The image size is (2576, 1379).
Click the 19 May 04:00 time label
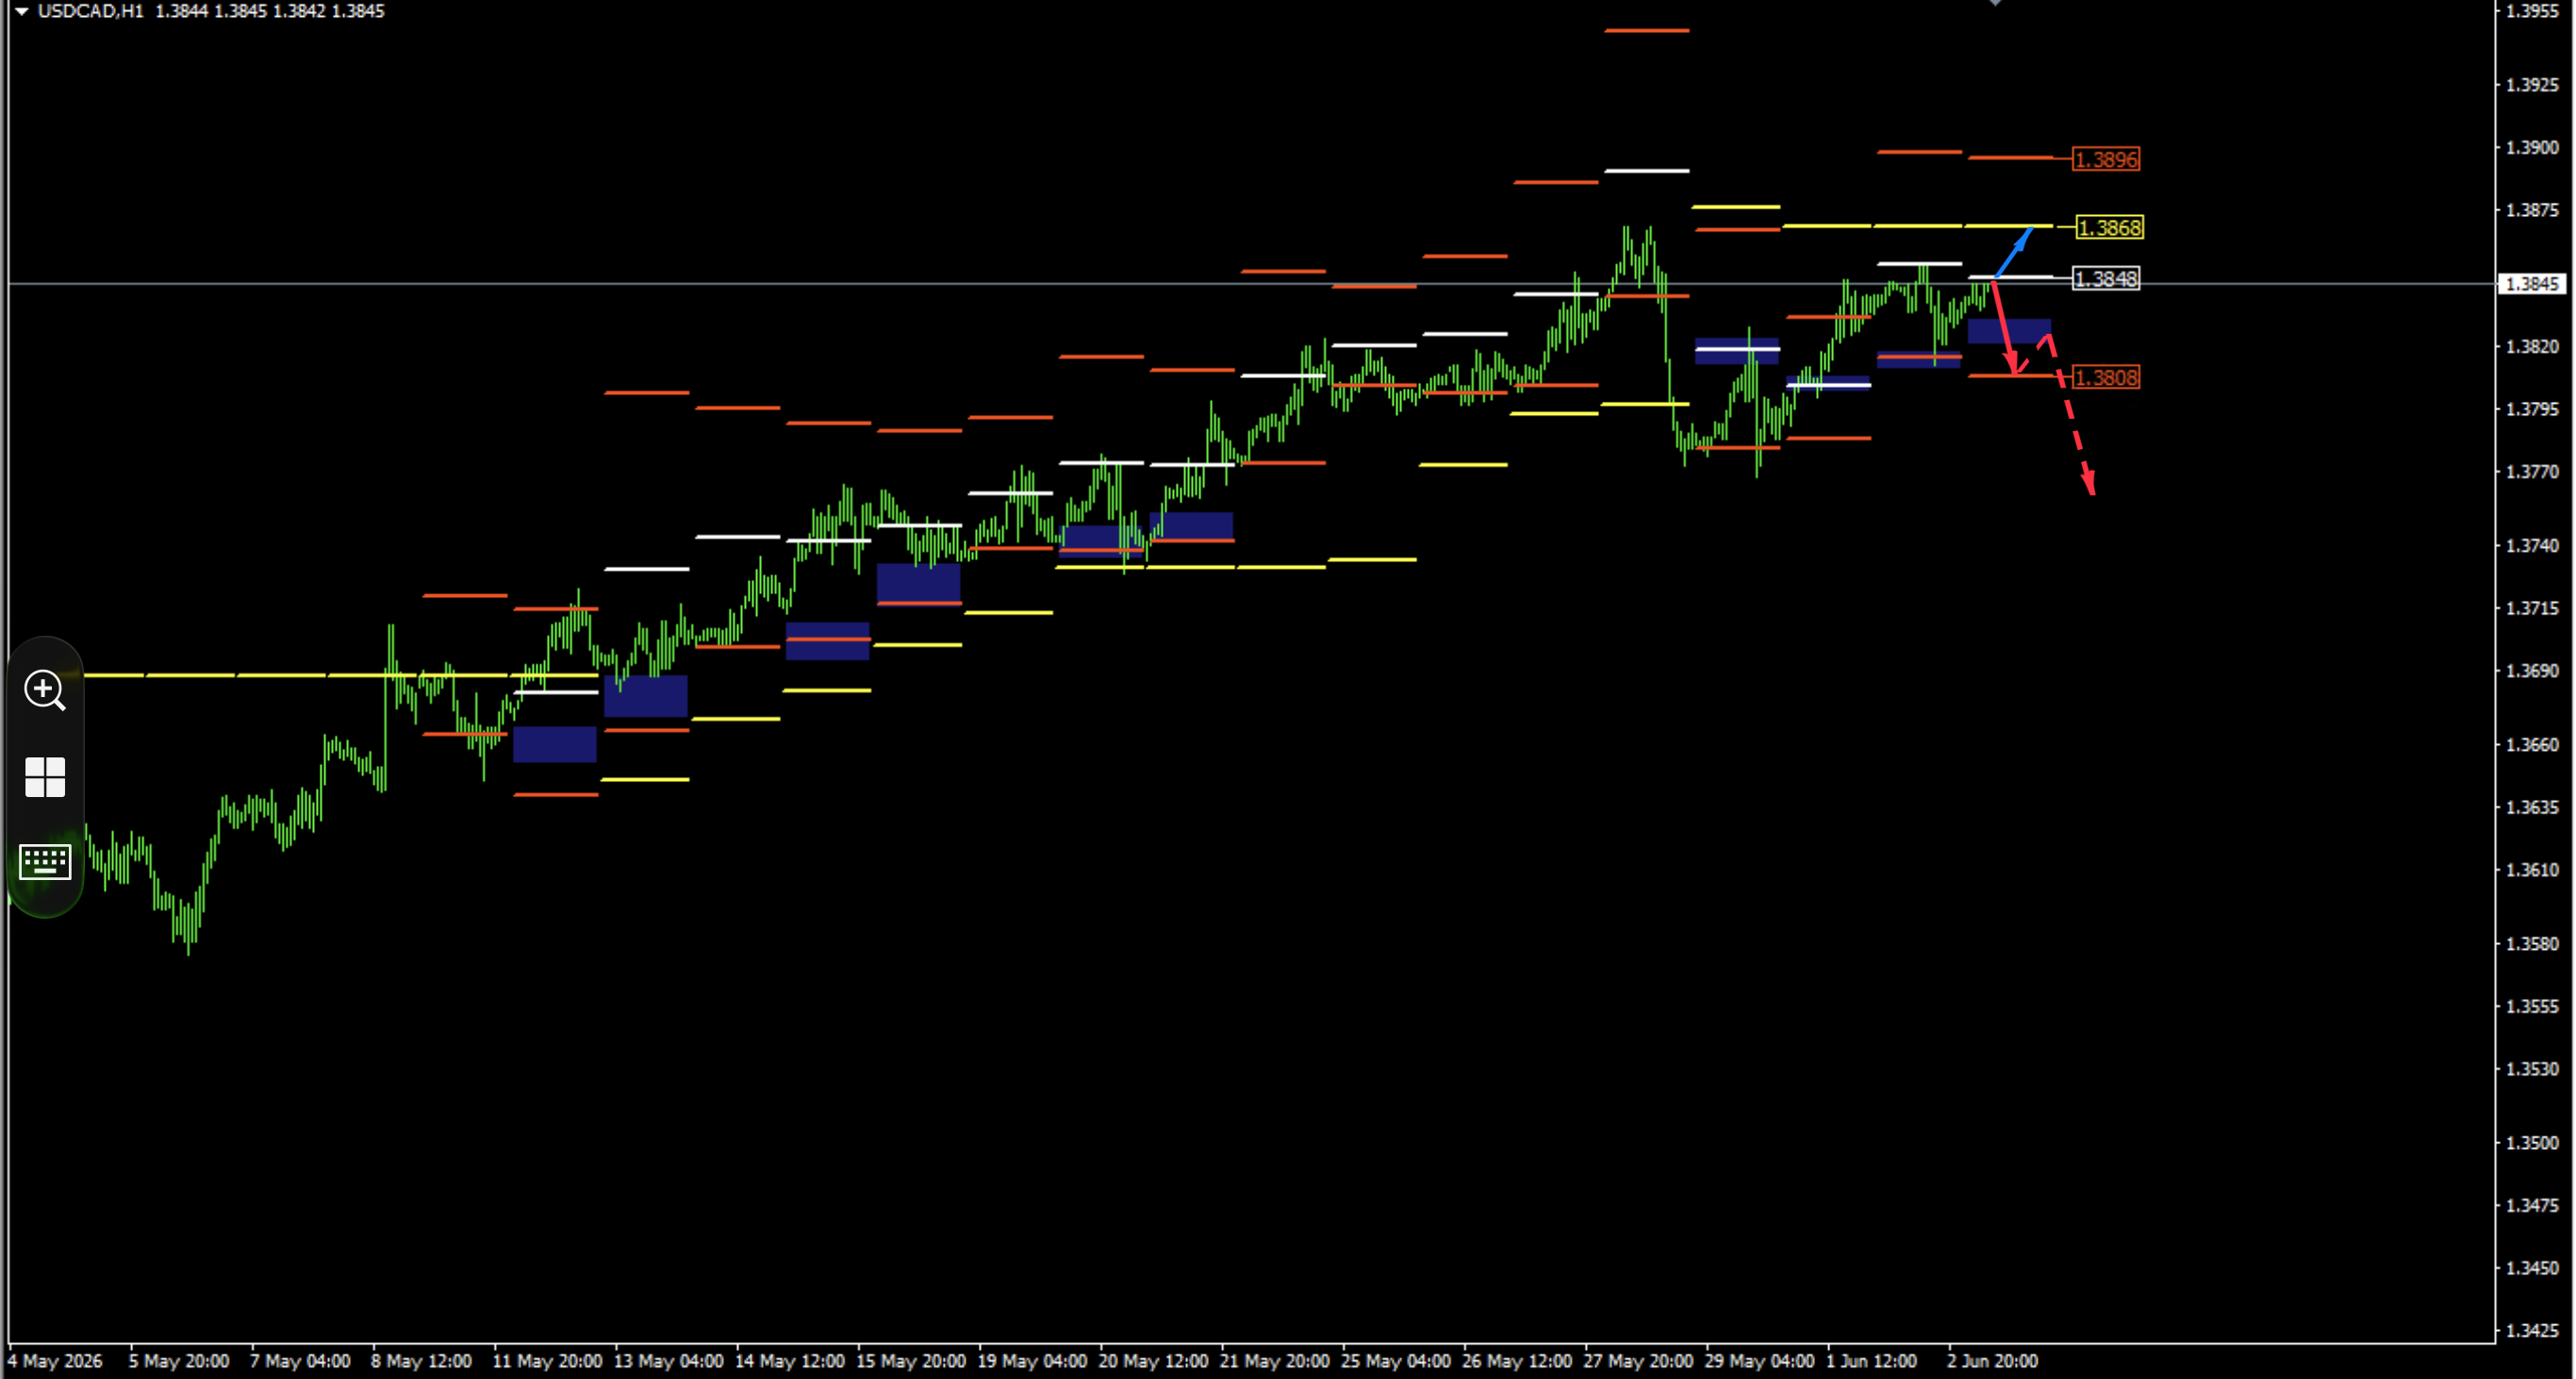click(x=1032, y=1361)
